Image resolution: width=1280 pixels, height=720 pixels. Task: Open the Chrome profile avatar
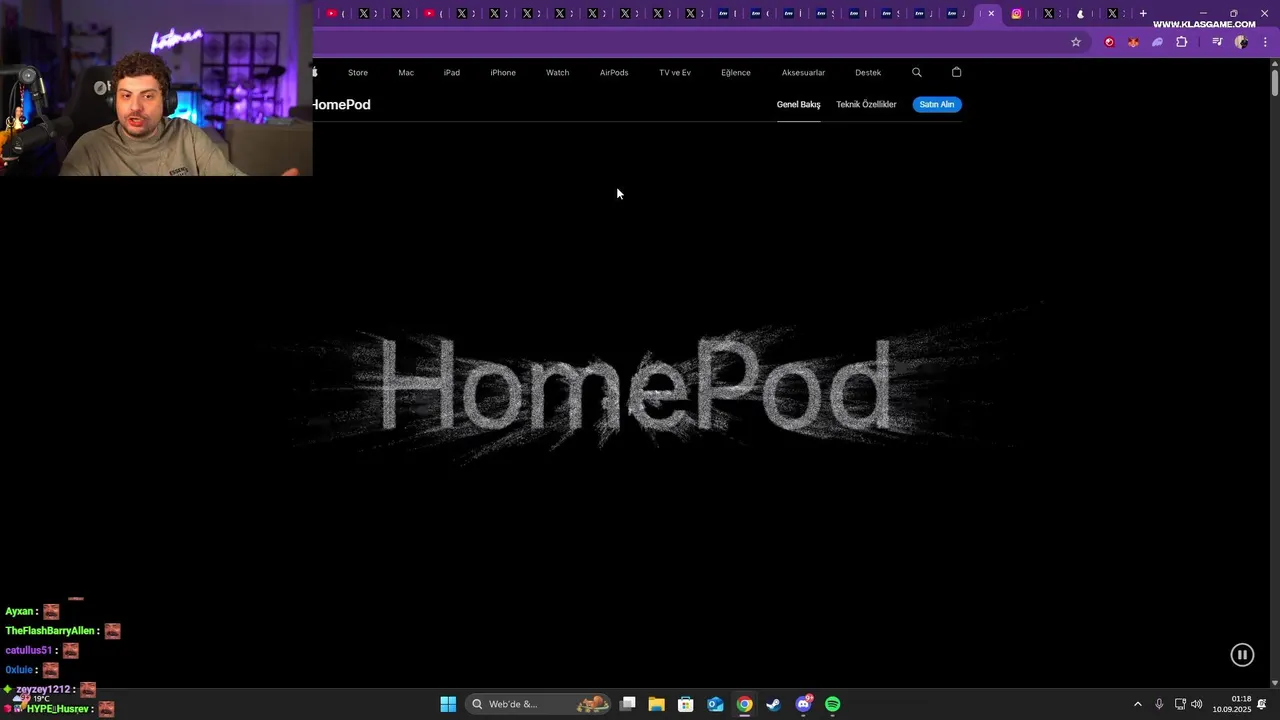pos(1241,42)
